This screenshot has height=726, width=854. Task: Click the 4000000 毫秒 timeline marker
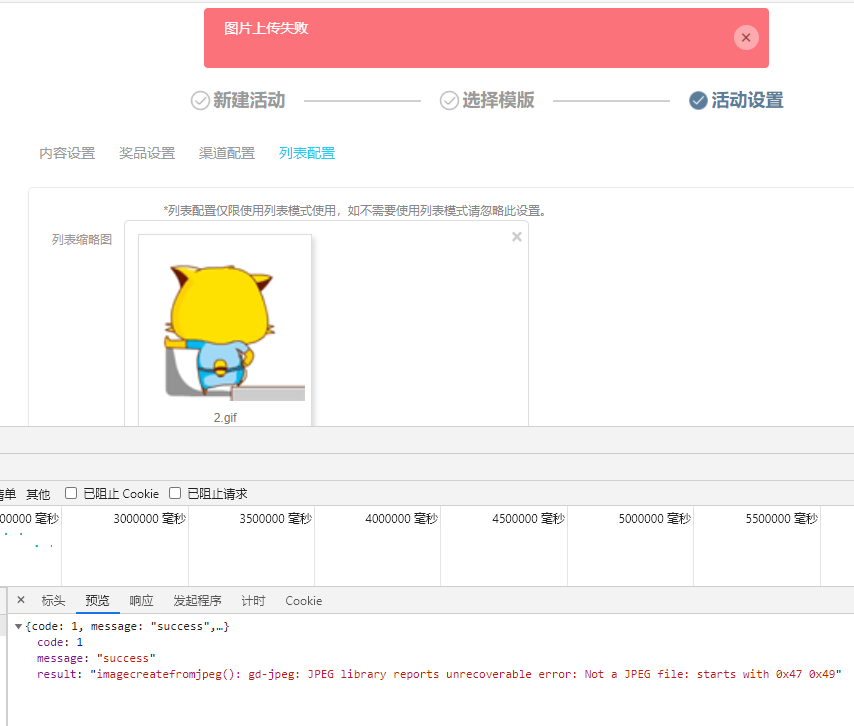tap(401, 518)
